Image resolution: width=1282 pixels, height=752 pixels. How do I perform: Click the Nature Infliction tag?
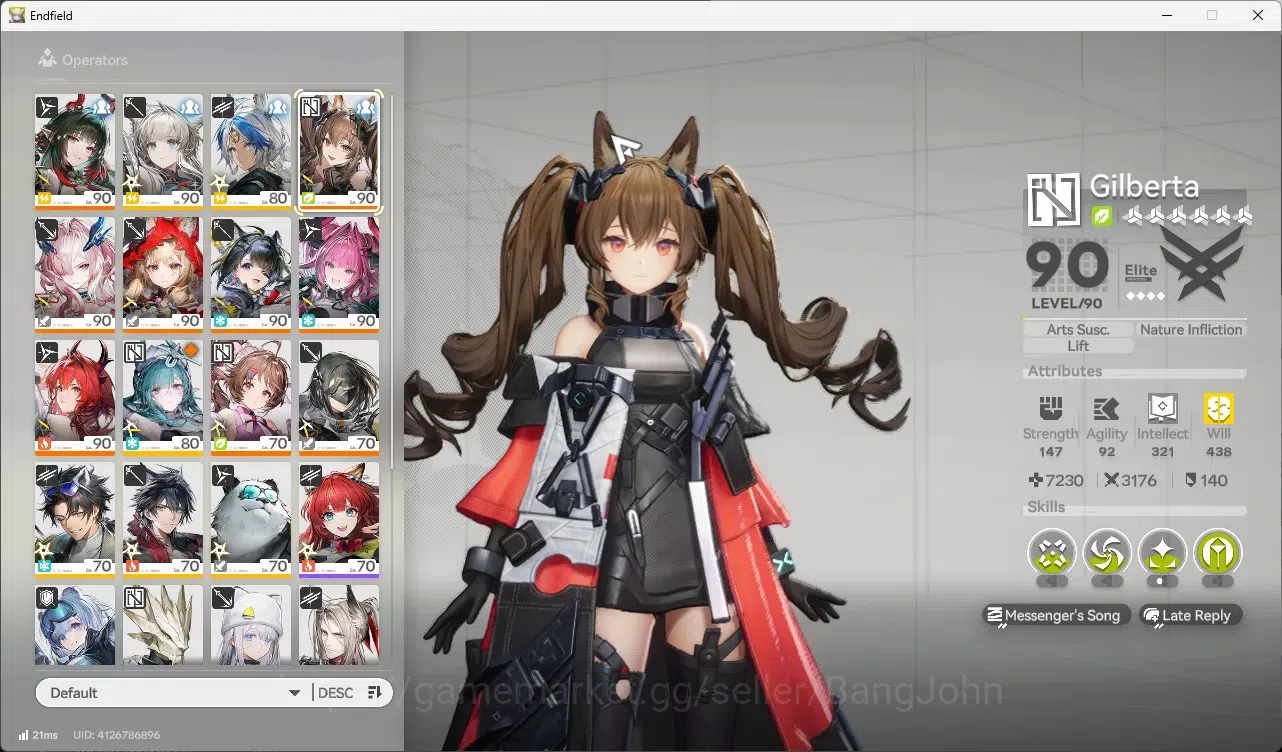point(1191,329)
